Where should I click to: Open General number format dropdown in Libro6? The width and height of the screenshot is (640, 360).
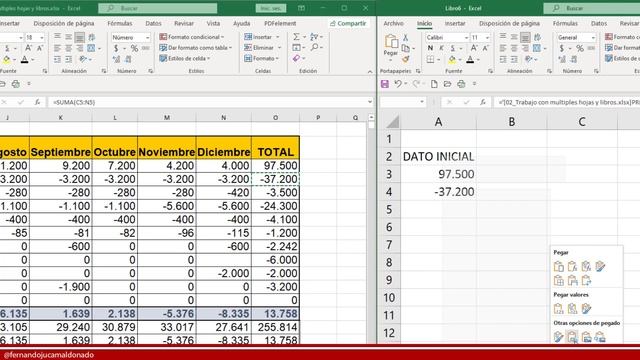click(593, 38)
